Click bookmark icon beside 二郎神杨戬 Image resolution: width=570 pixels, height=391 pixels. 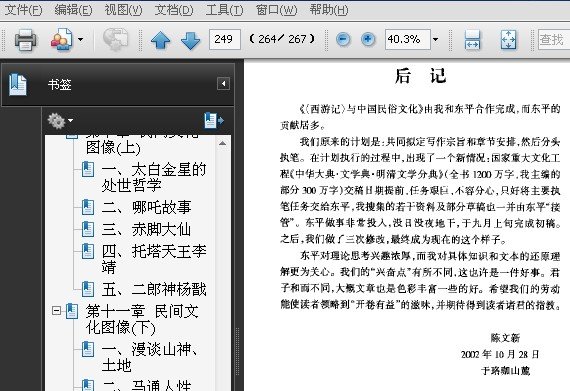point(88,289)
